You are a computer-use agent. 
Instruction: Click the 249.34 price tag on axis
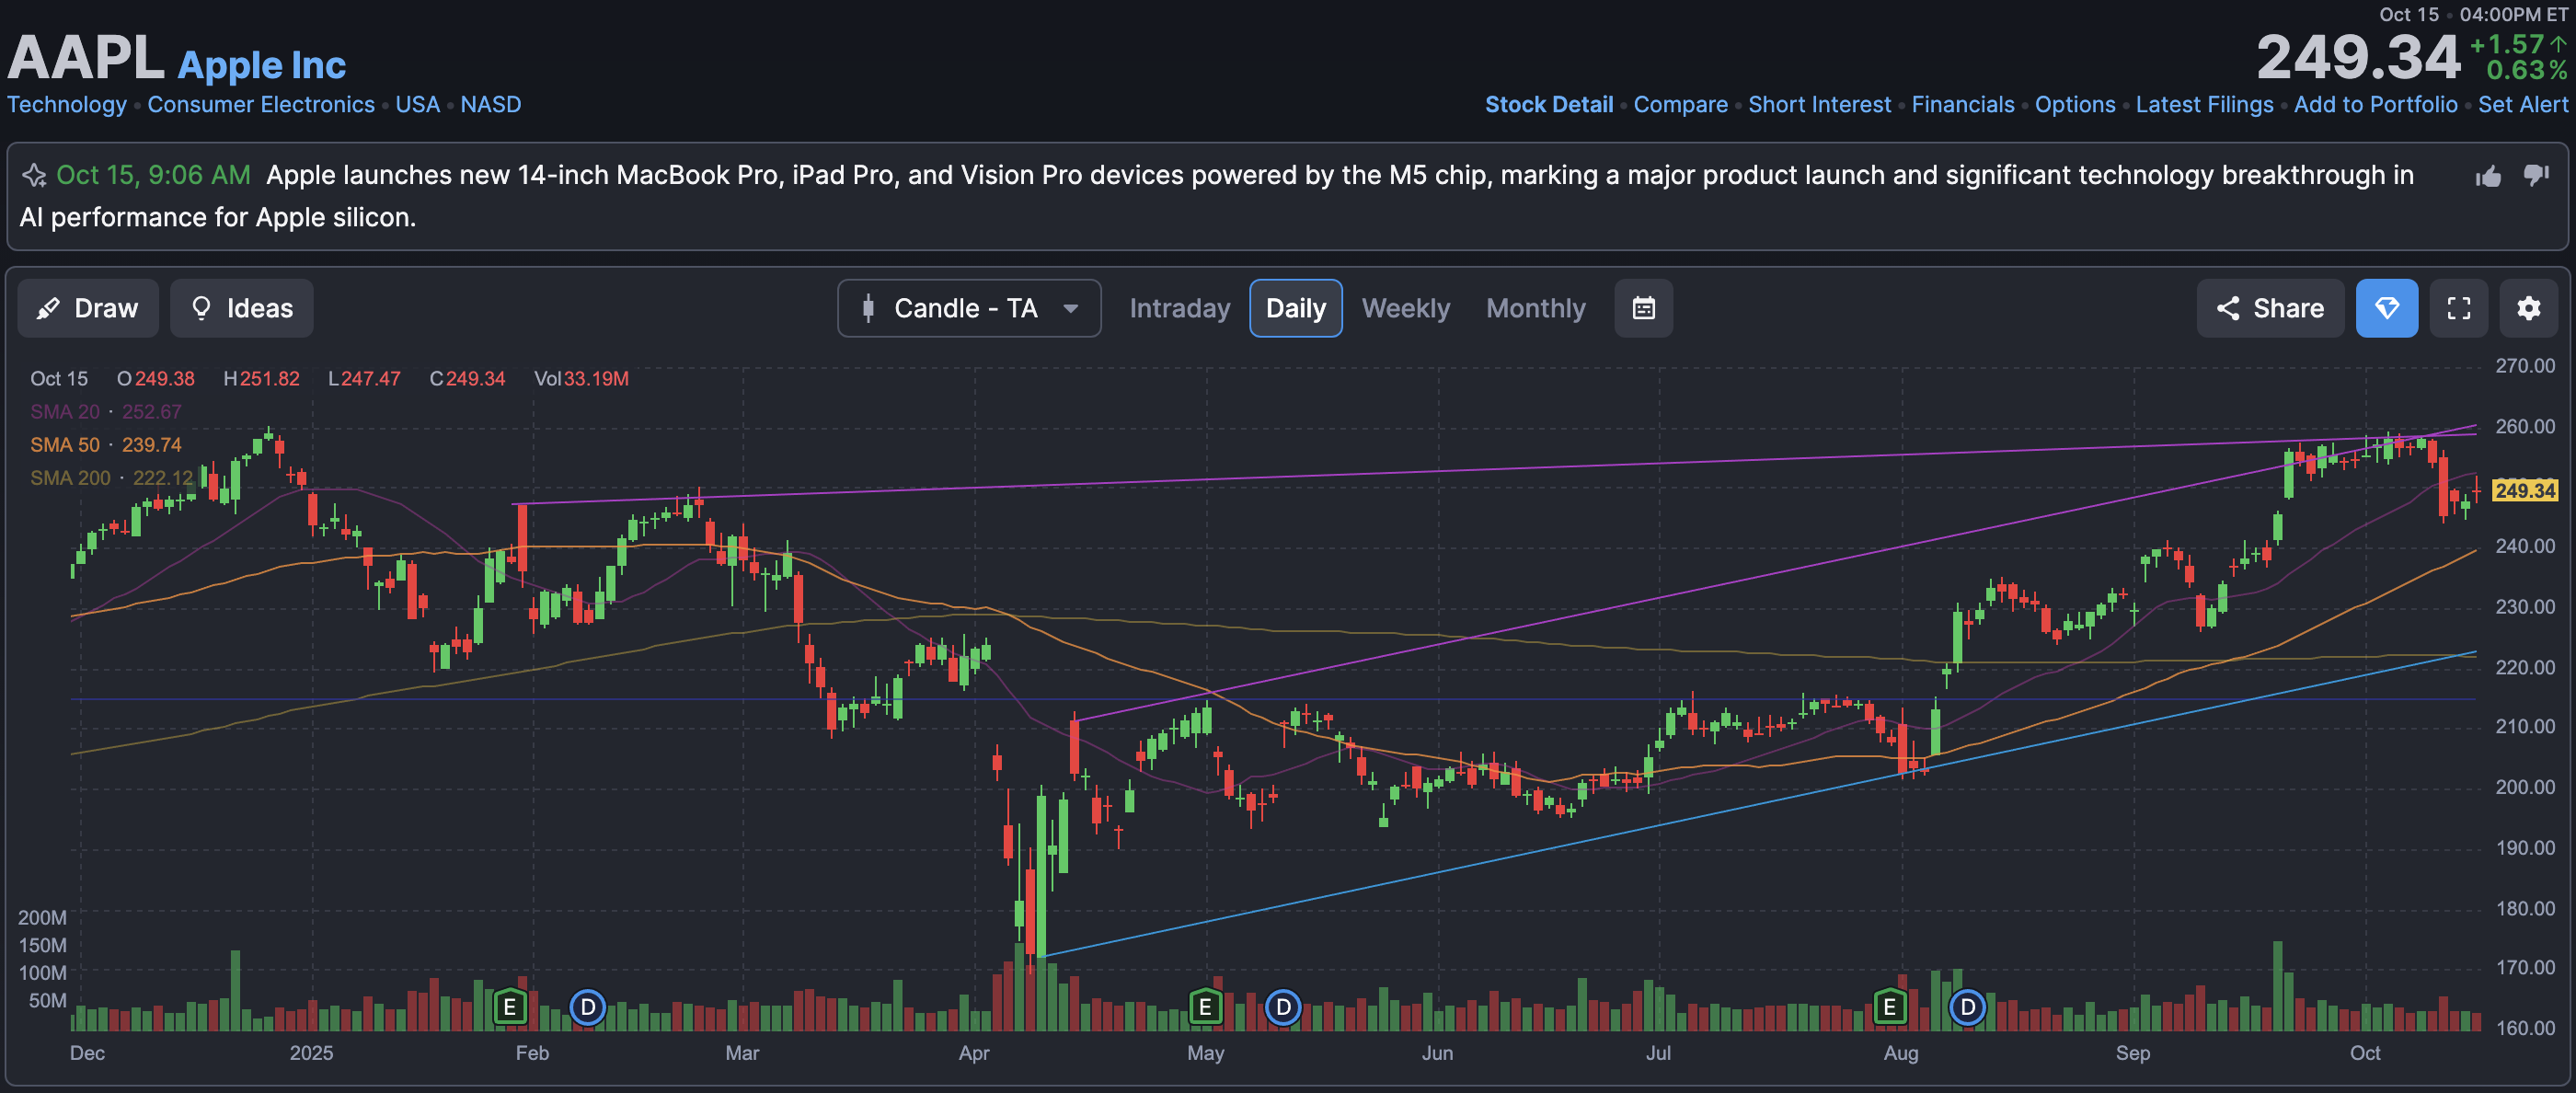[2524, 490]
